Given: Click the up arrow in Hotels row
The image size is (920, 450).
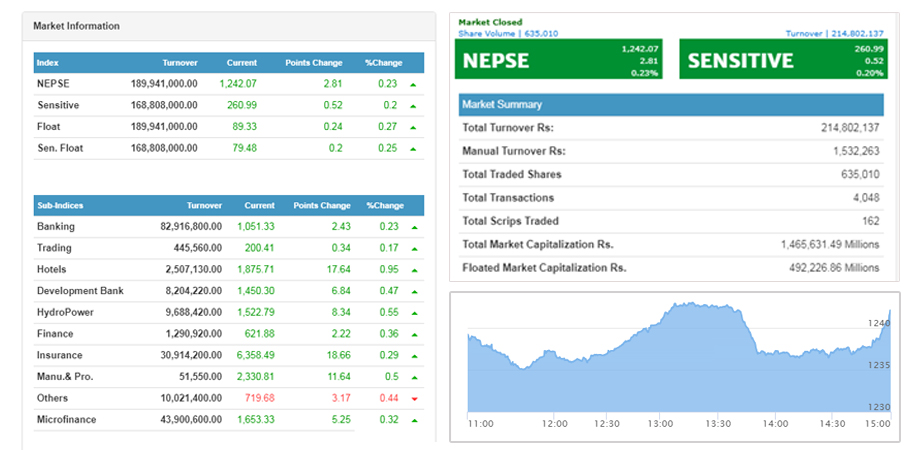Looking at the screenshot, I should click(x=415, y=270).
